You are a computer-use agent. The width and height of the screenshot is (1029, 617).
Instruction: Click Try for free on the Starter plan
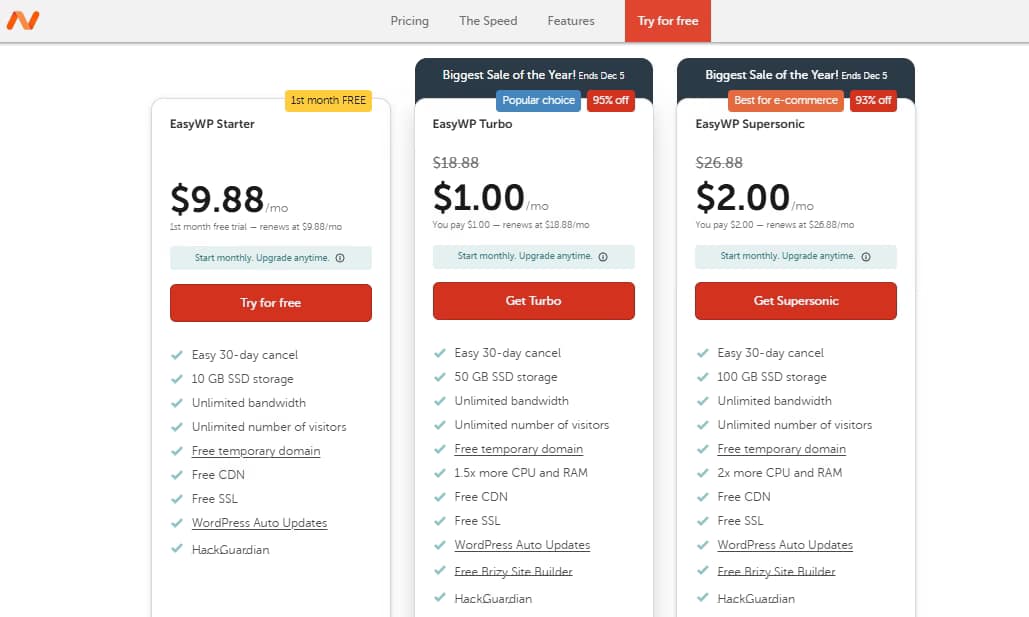click(x=270, y=301)
